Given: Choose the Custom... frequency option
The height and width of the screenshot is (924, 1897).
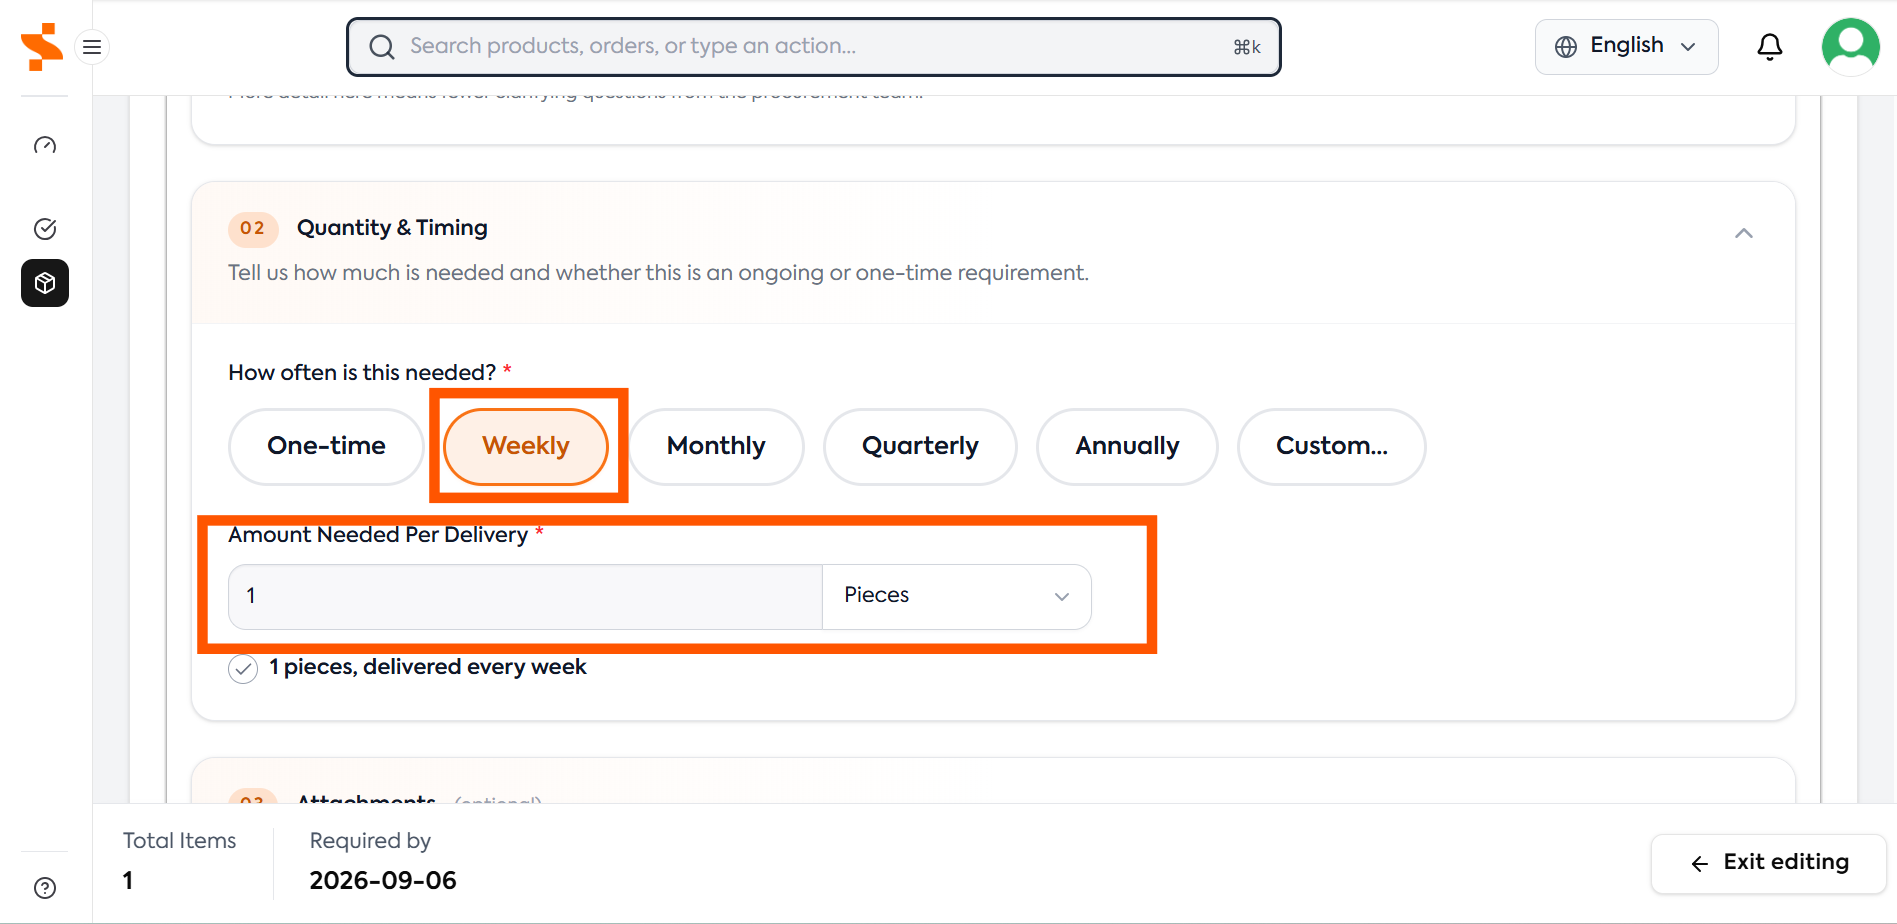Looking at the screenshot, I should click(x=1331, y=446).
